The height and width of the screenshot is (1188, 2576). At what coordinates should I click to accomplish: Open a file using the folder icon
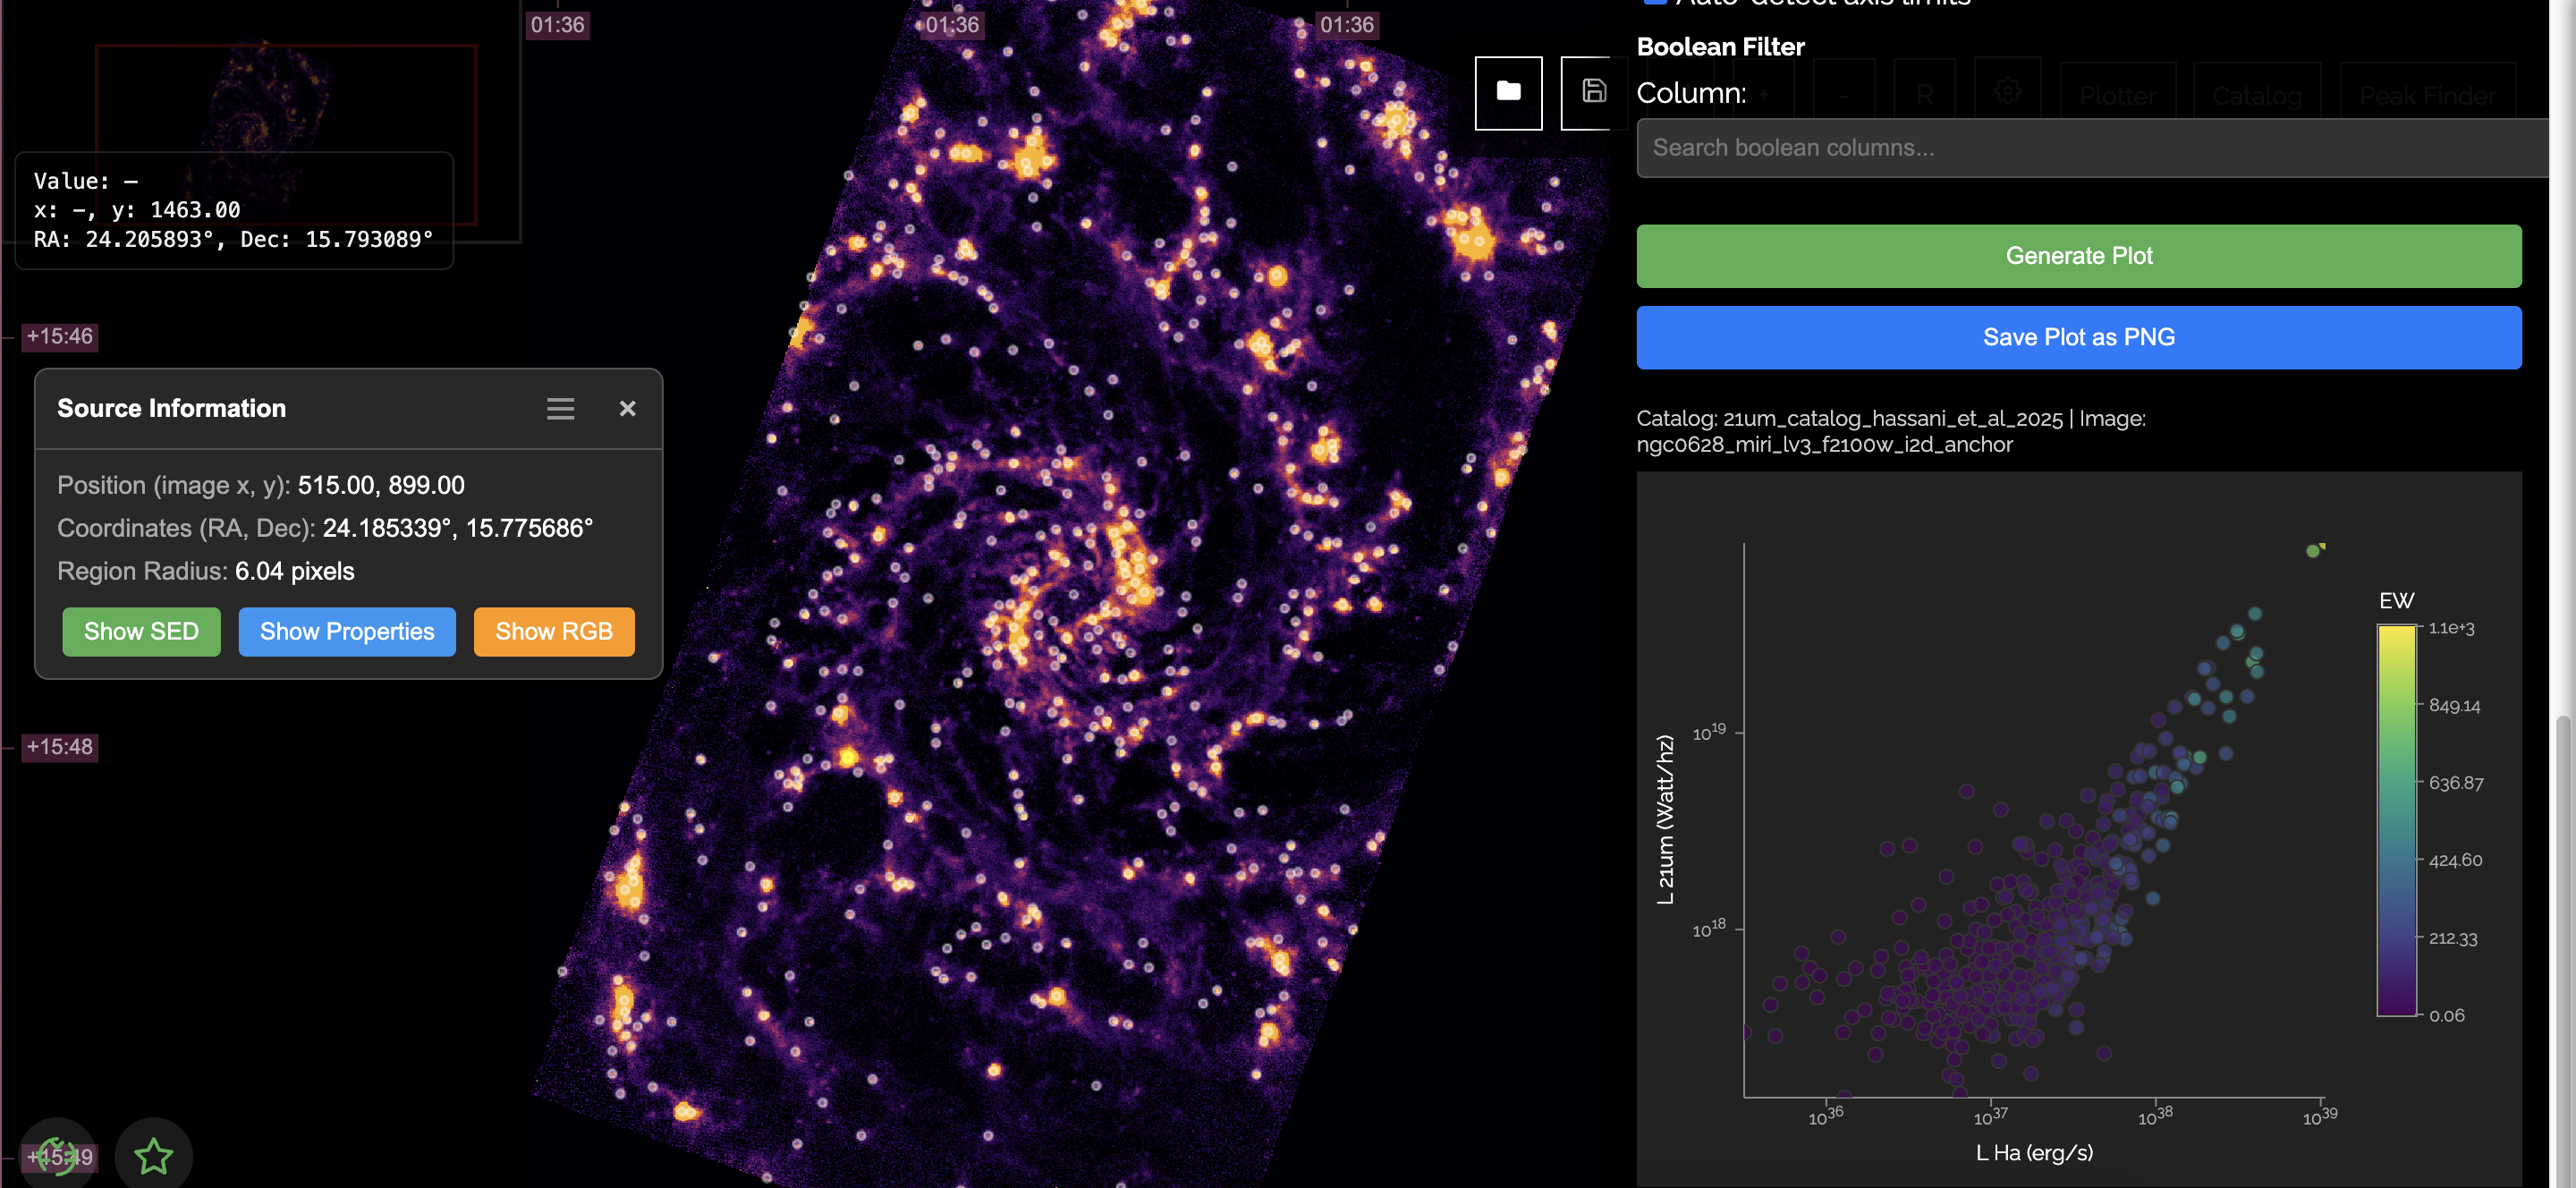point(1508,93)
